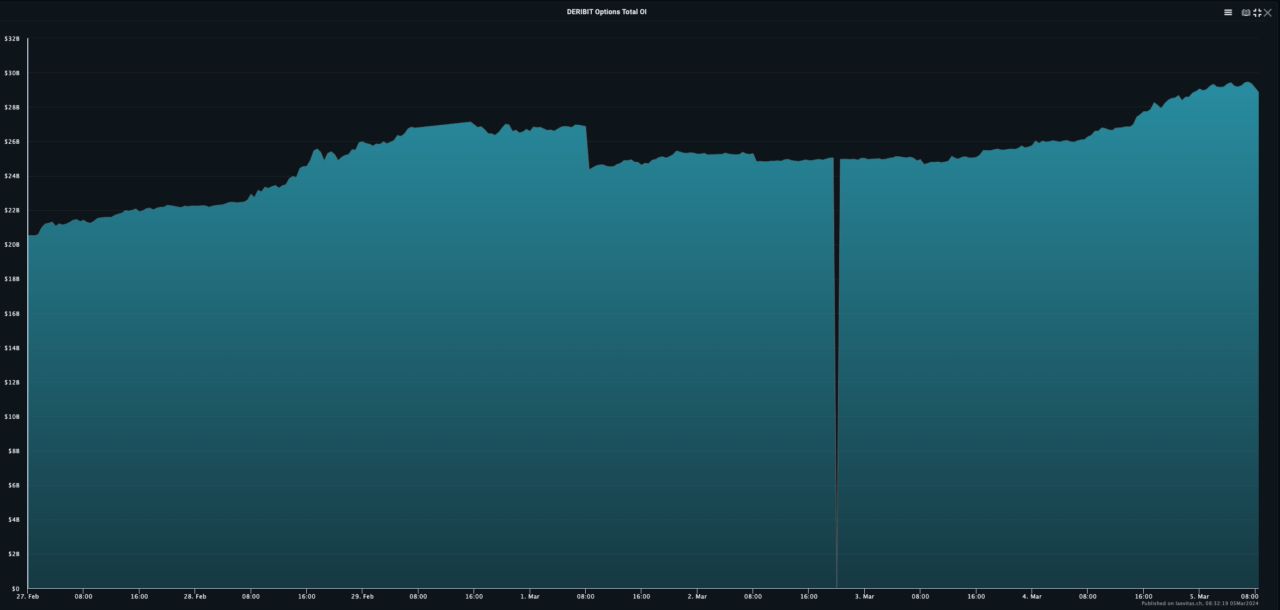Select the '28. Feb' x-axis date label
This screenshot has width=1280, height=610.
tap(195, 596)
